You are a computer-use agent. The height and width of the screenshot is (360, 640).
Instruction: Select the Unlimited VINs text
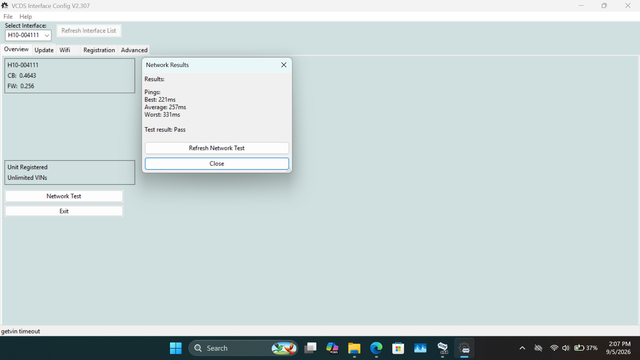27,178
